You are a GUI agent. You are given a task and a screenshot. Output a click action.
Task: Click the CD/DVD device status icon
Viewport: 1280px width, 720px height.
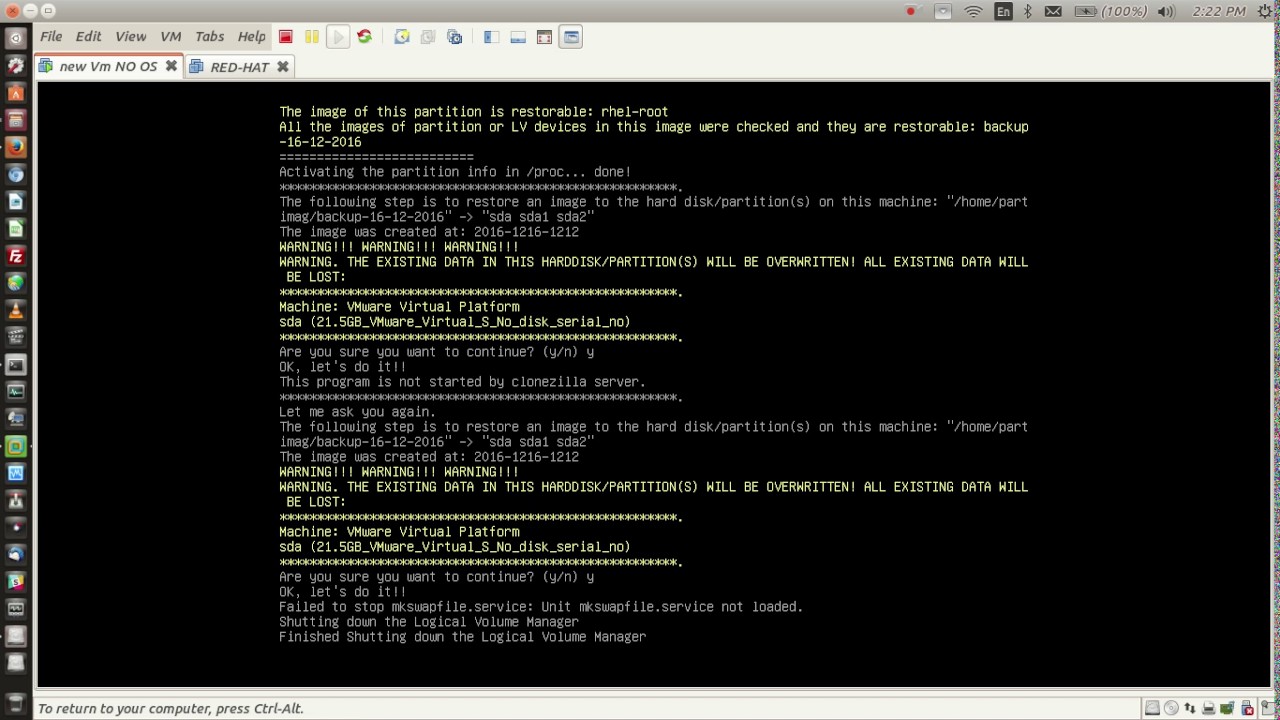click(1171, 708)
